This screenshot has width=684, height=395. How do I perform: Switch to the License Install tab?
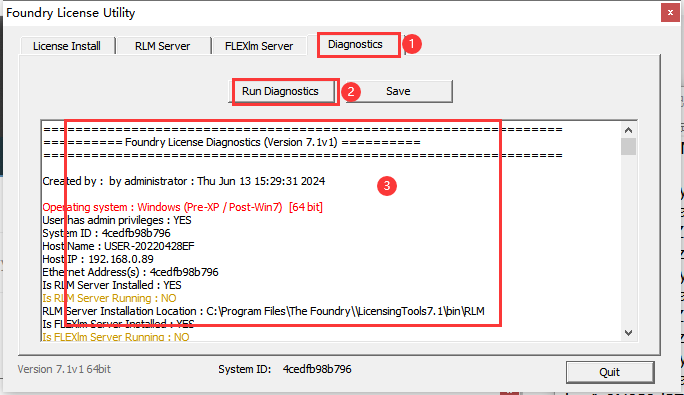(x=67, y=46)
